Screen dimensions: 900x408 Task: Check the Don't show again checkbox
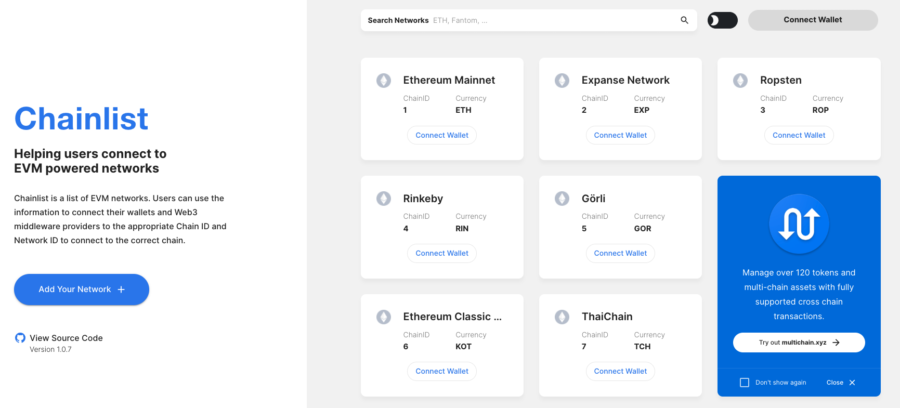pos(744,383)
